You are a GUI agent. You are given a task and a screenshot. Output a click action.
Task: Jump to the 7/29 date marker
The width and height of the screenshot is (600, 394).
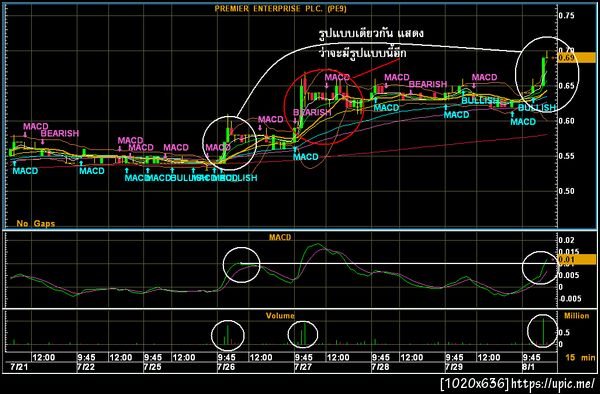454,367
